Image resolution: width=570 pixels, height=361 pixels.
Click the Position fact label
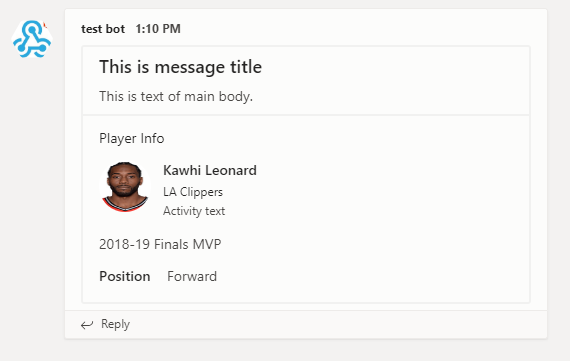point(125,276)
